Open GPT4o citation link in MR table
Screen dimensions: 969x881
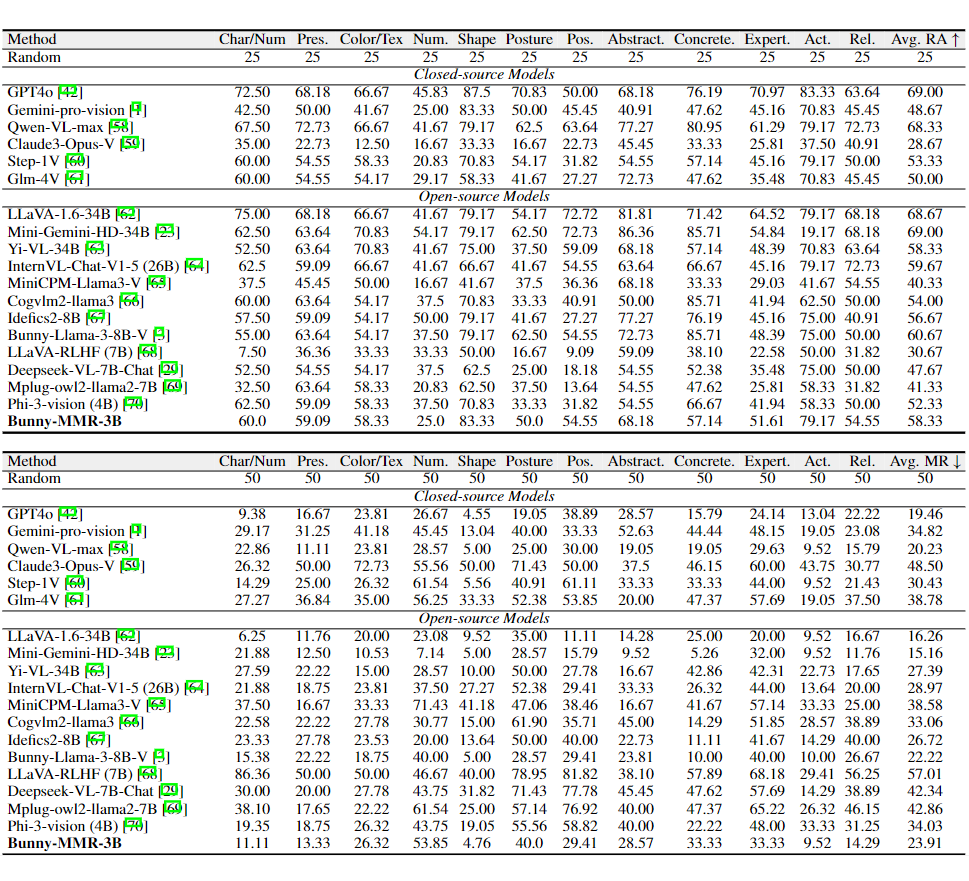pos(69,513)
